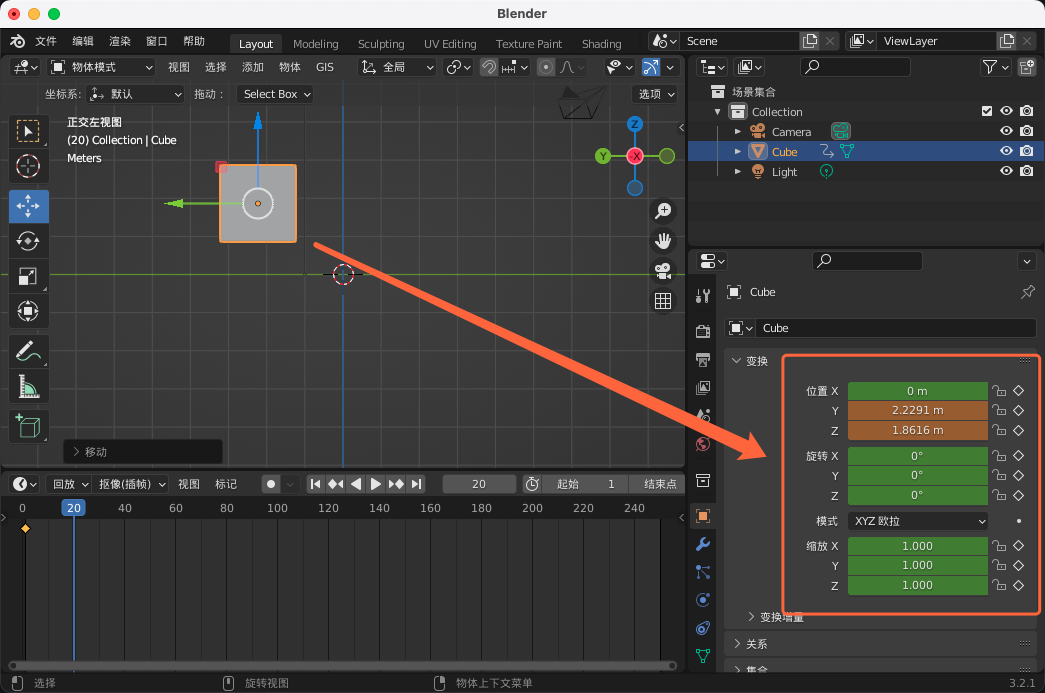The image size is (1045, 693).
Task: Hide Camera in viewport via eye icon
Action: coord(1006,131)
